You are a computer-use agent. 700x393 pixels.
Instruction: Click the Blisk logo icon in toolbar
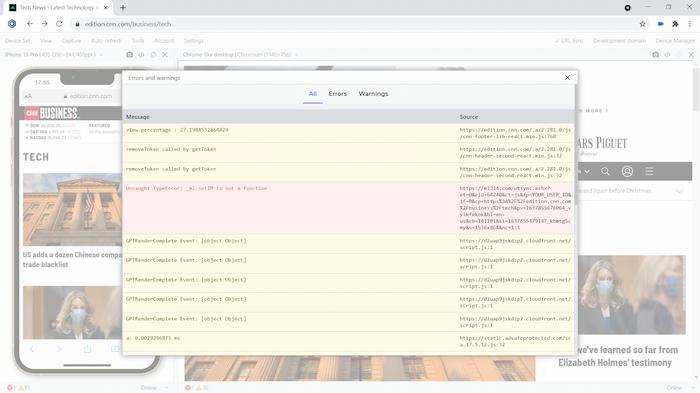[x=12, y=24]
